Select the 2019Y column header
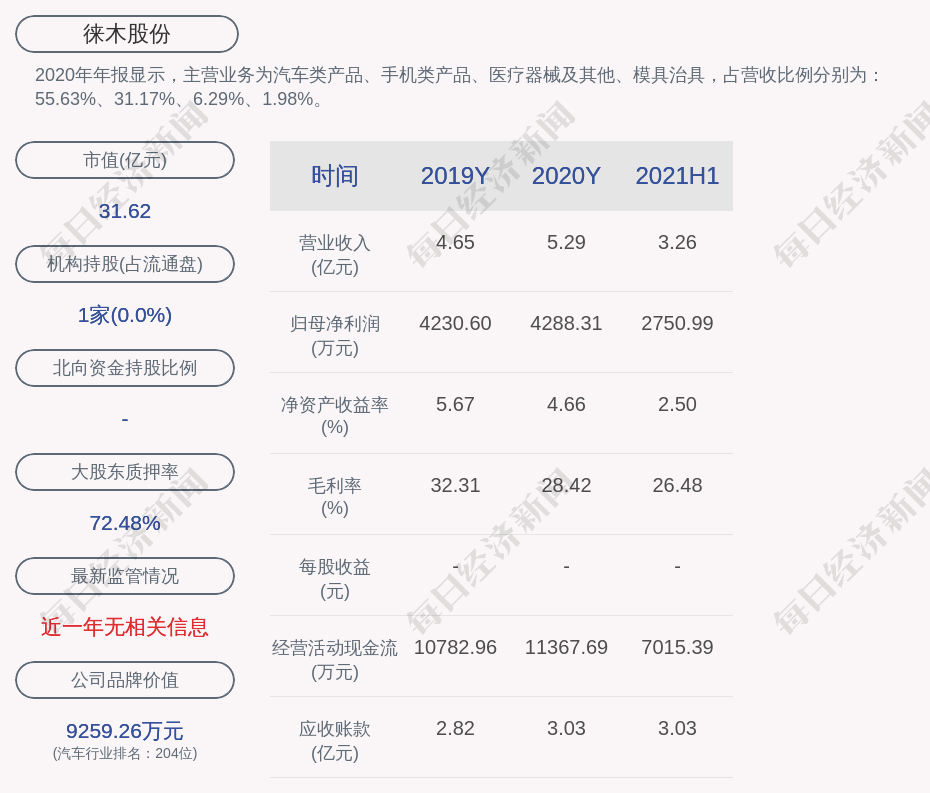 (455, 176)
